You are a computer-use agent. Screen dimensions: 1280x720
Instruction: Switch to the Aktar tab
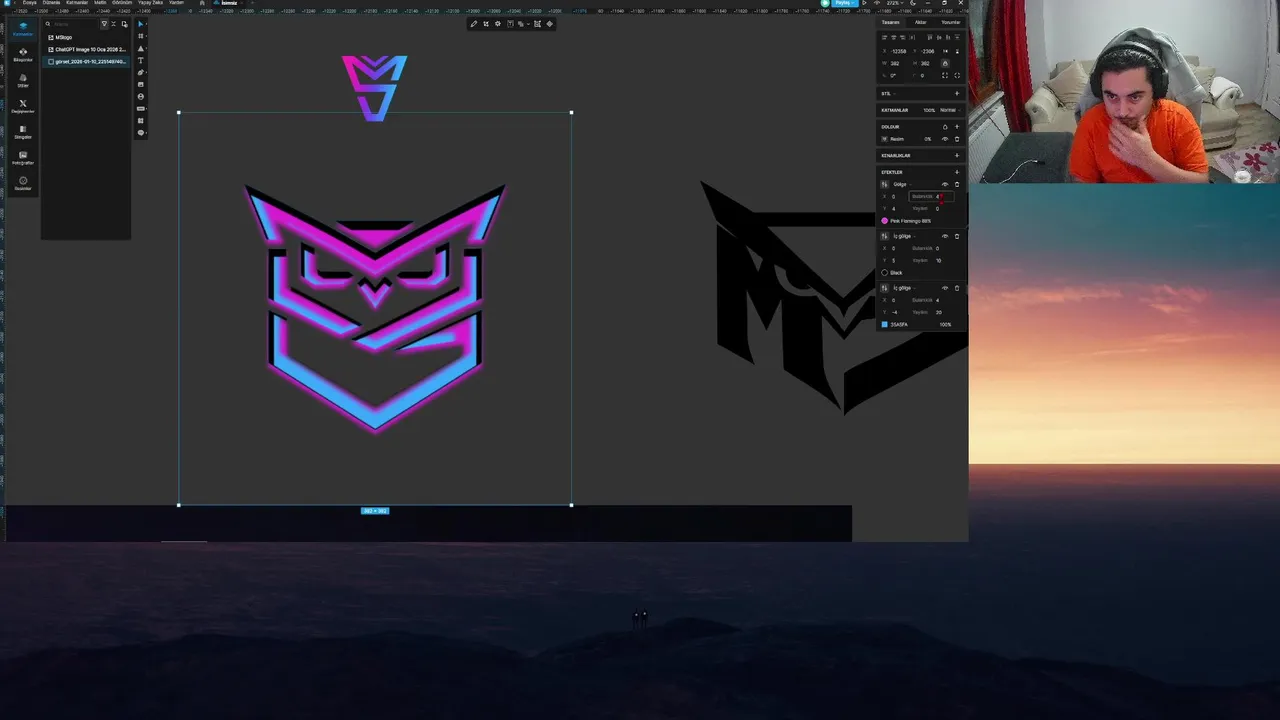click(x=921, y=22)
